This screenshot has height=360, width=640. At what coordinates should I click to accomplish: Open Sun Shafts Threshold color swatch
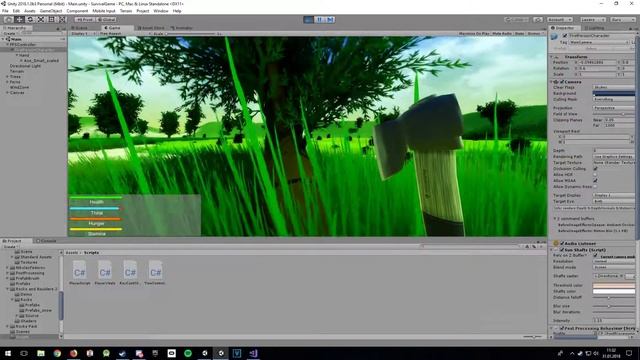click(614, 285)
